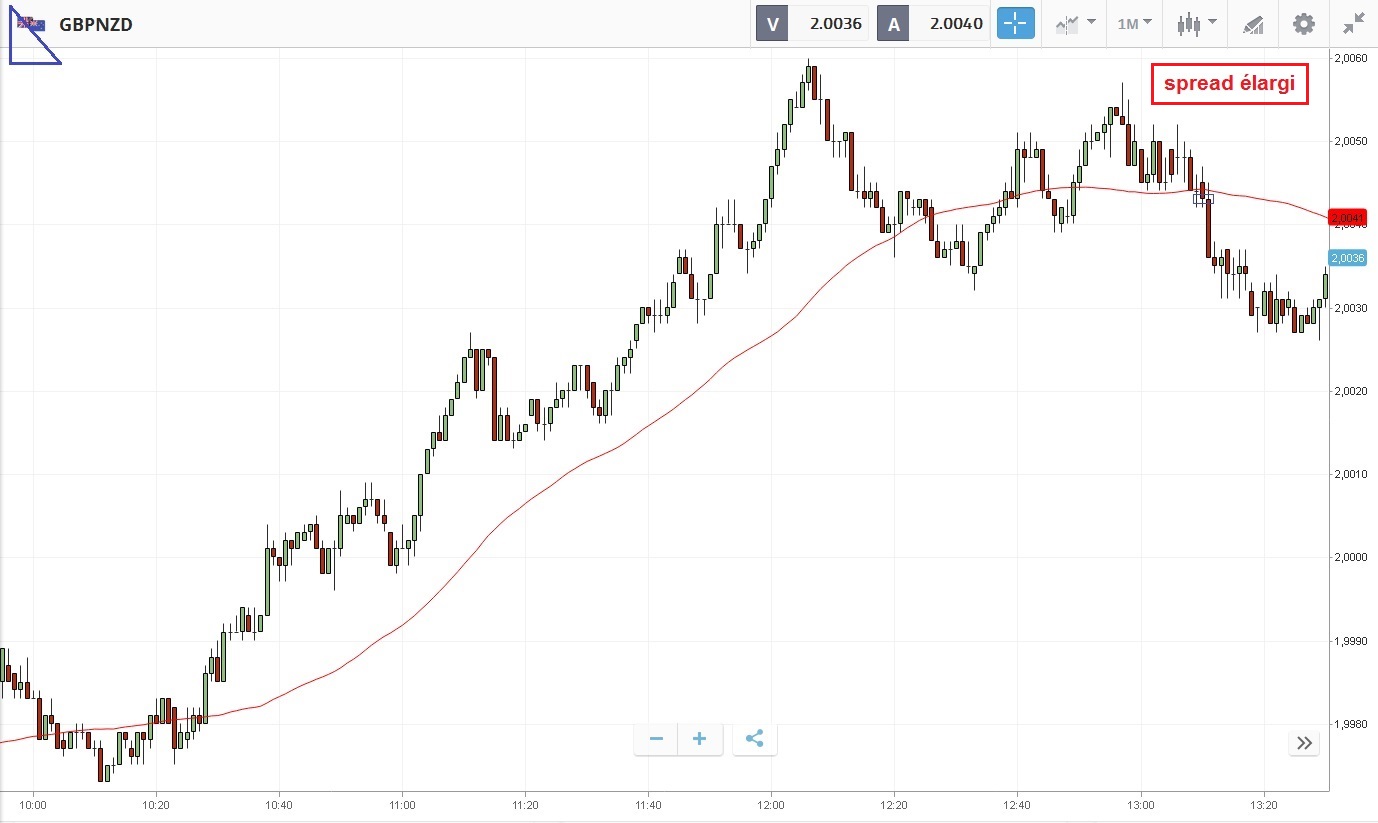1378x823 pixels.
Task: Click the 12:00 time axis marker
Action: tap(771, 804)
